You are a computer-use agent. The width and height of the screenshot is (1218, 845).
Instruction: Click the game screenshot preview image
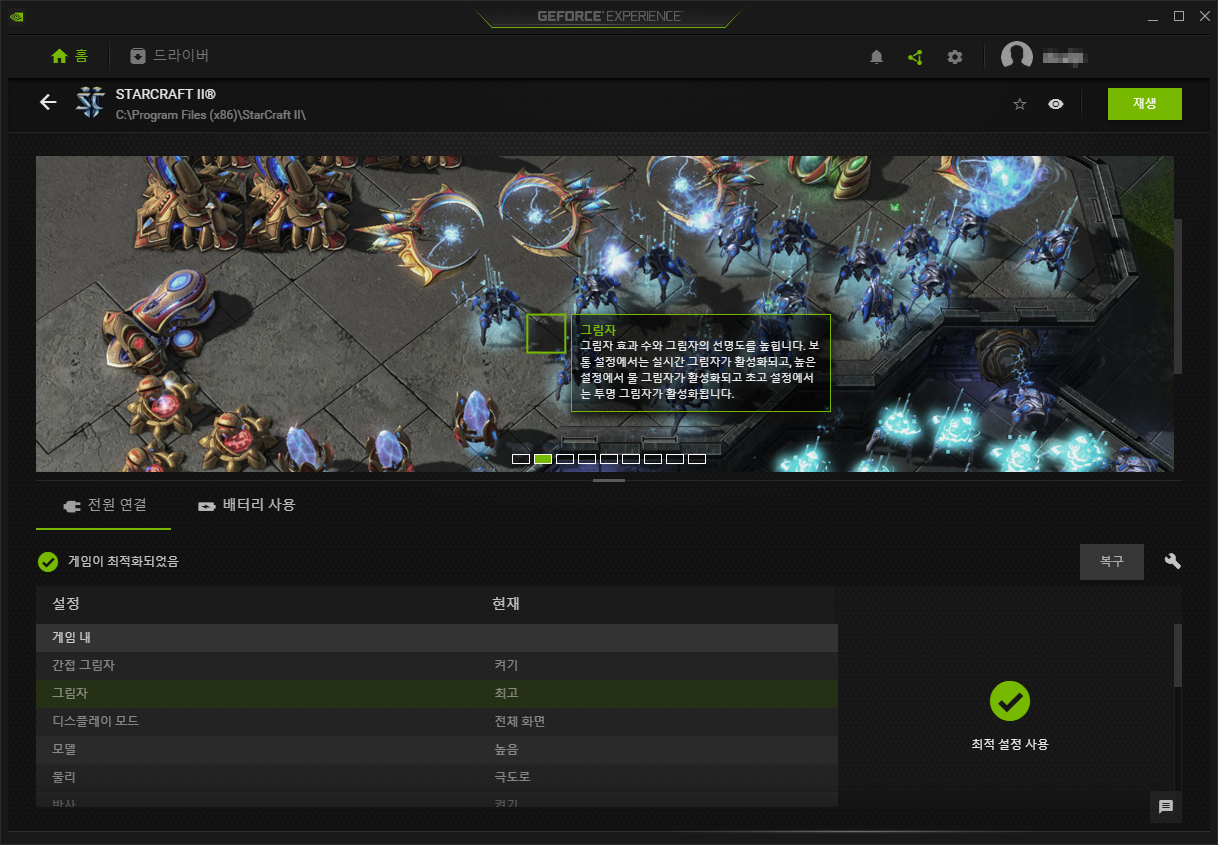pos(605,313)
